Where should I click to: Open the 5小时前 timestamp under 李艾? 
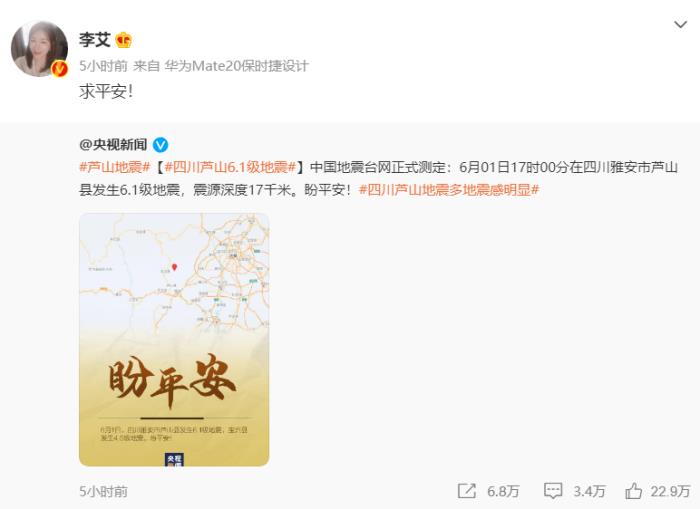pyautogui.click(x=103, y=67)
